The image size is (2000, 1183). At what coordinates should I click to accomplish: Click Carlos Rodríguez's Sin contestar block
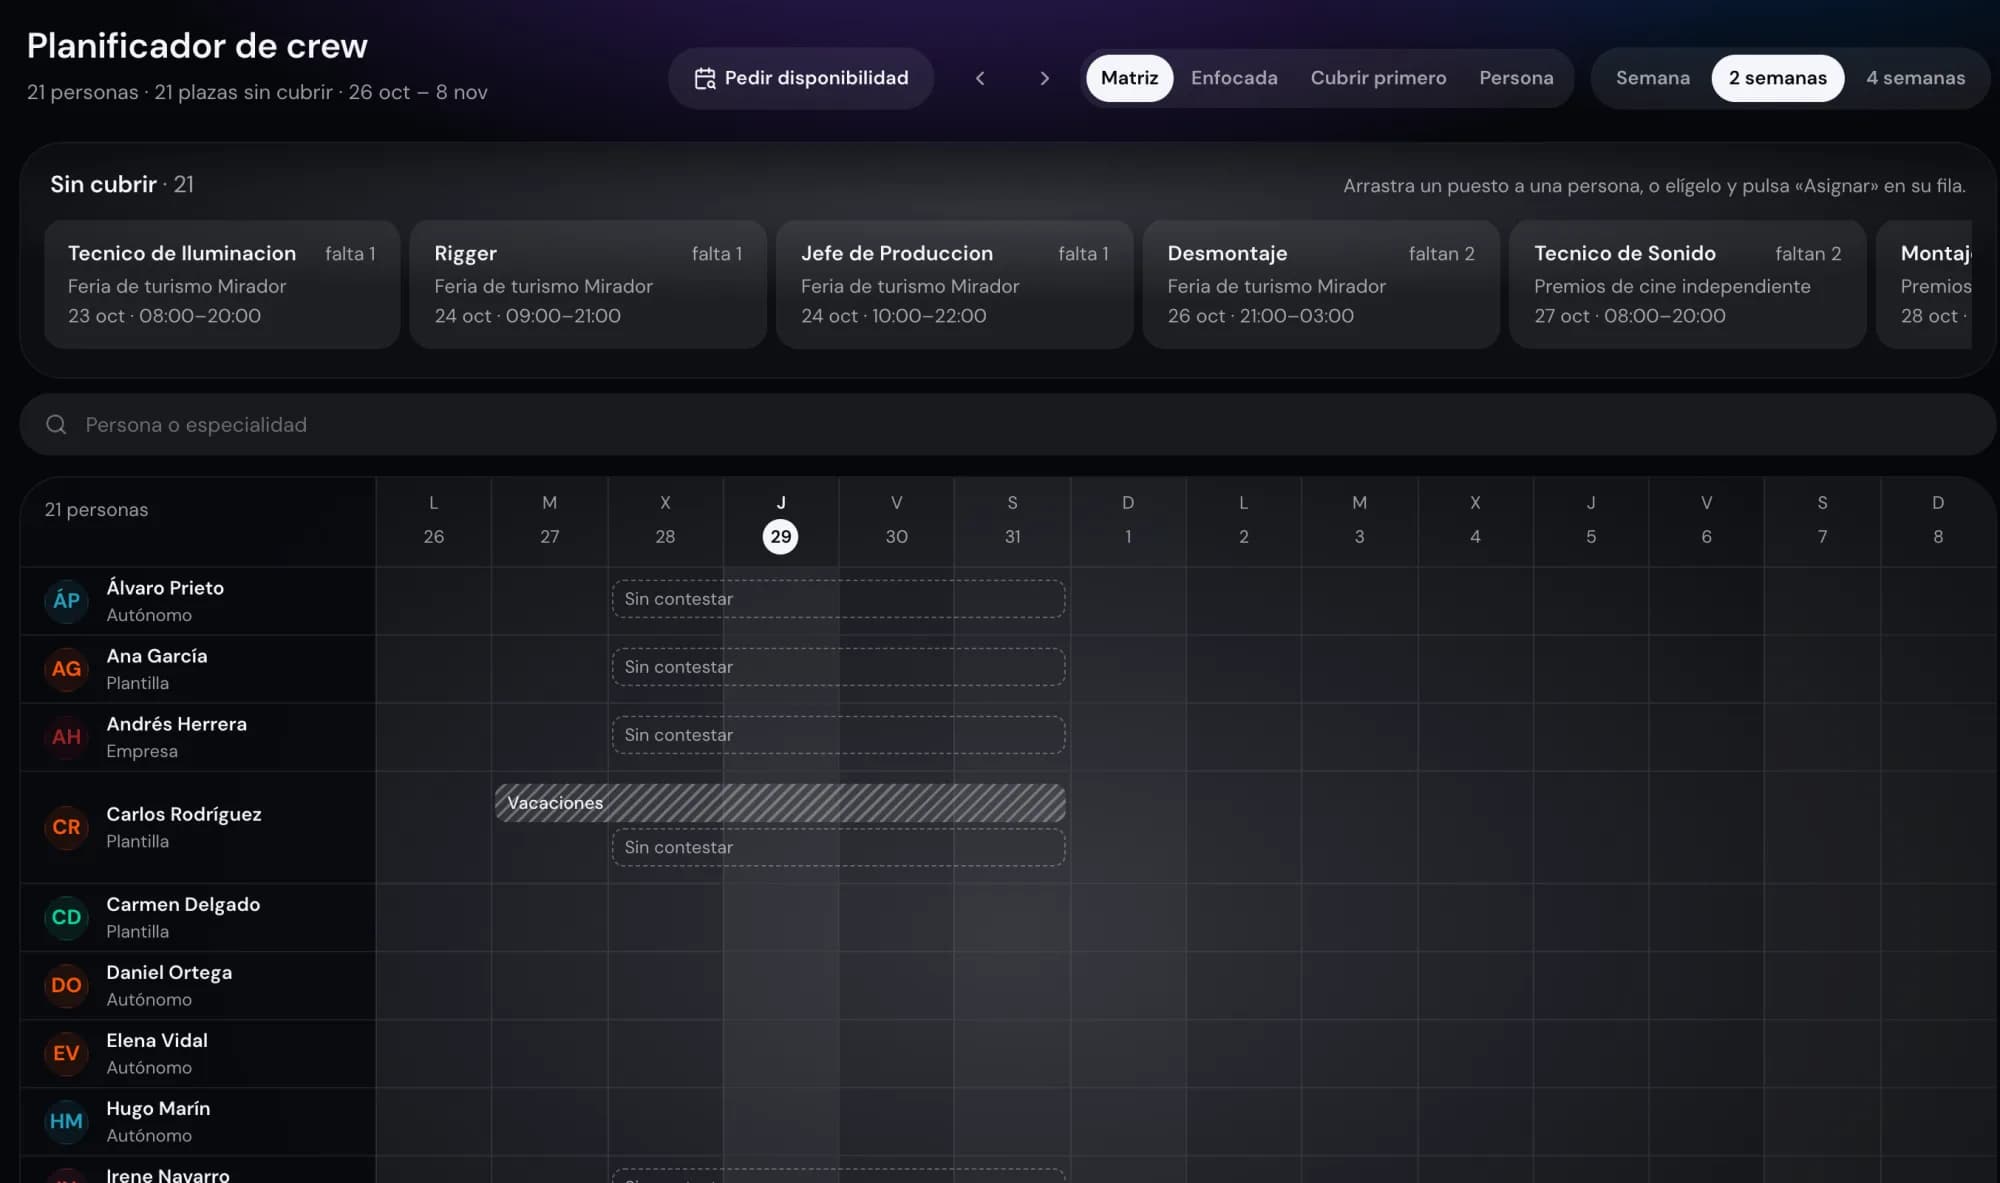tap(838, 847)
